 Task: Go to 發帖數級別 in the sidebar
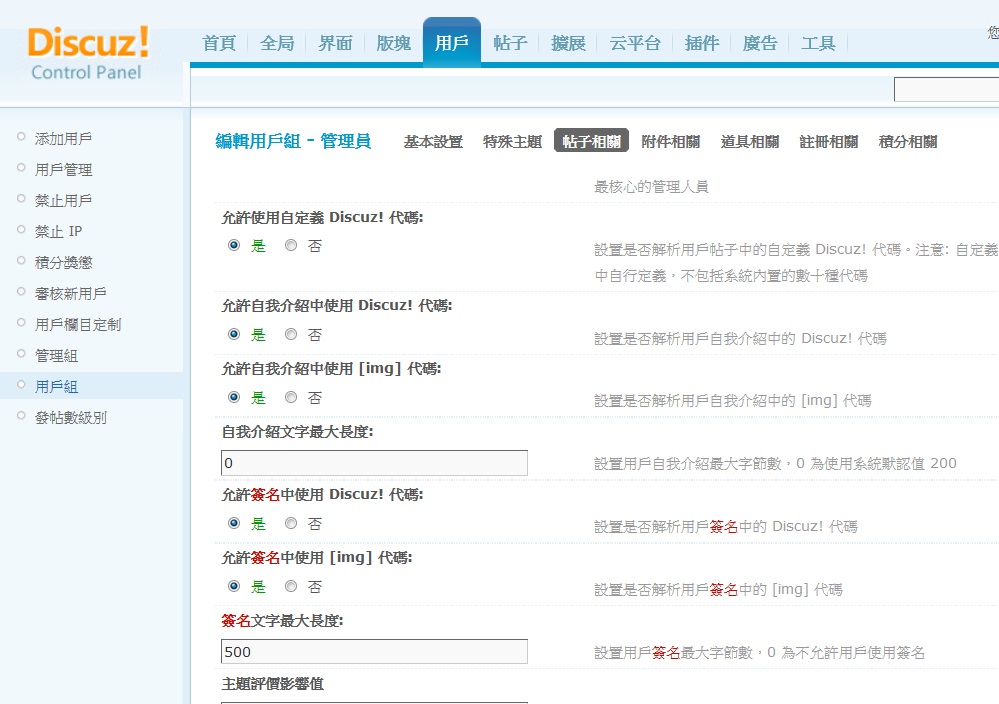pos(70,417)
